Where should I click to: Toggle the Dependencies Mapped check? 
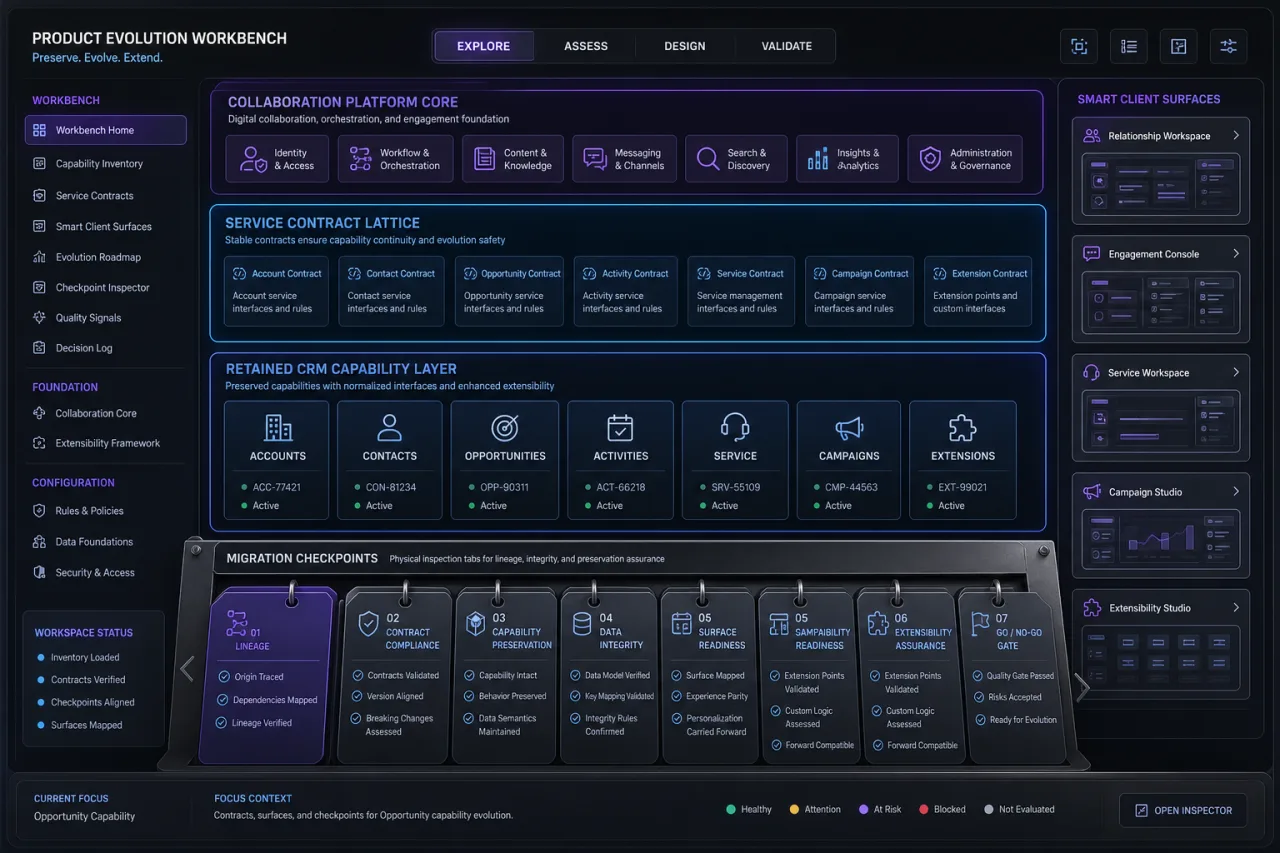pyautogui.click(x=224, y=700)
